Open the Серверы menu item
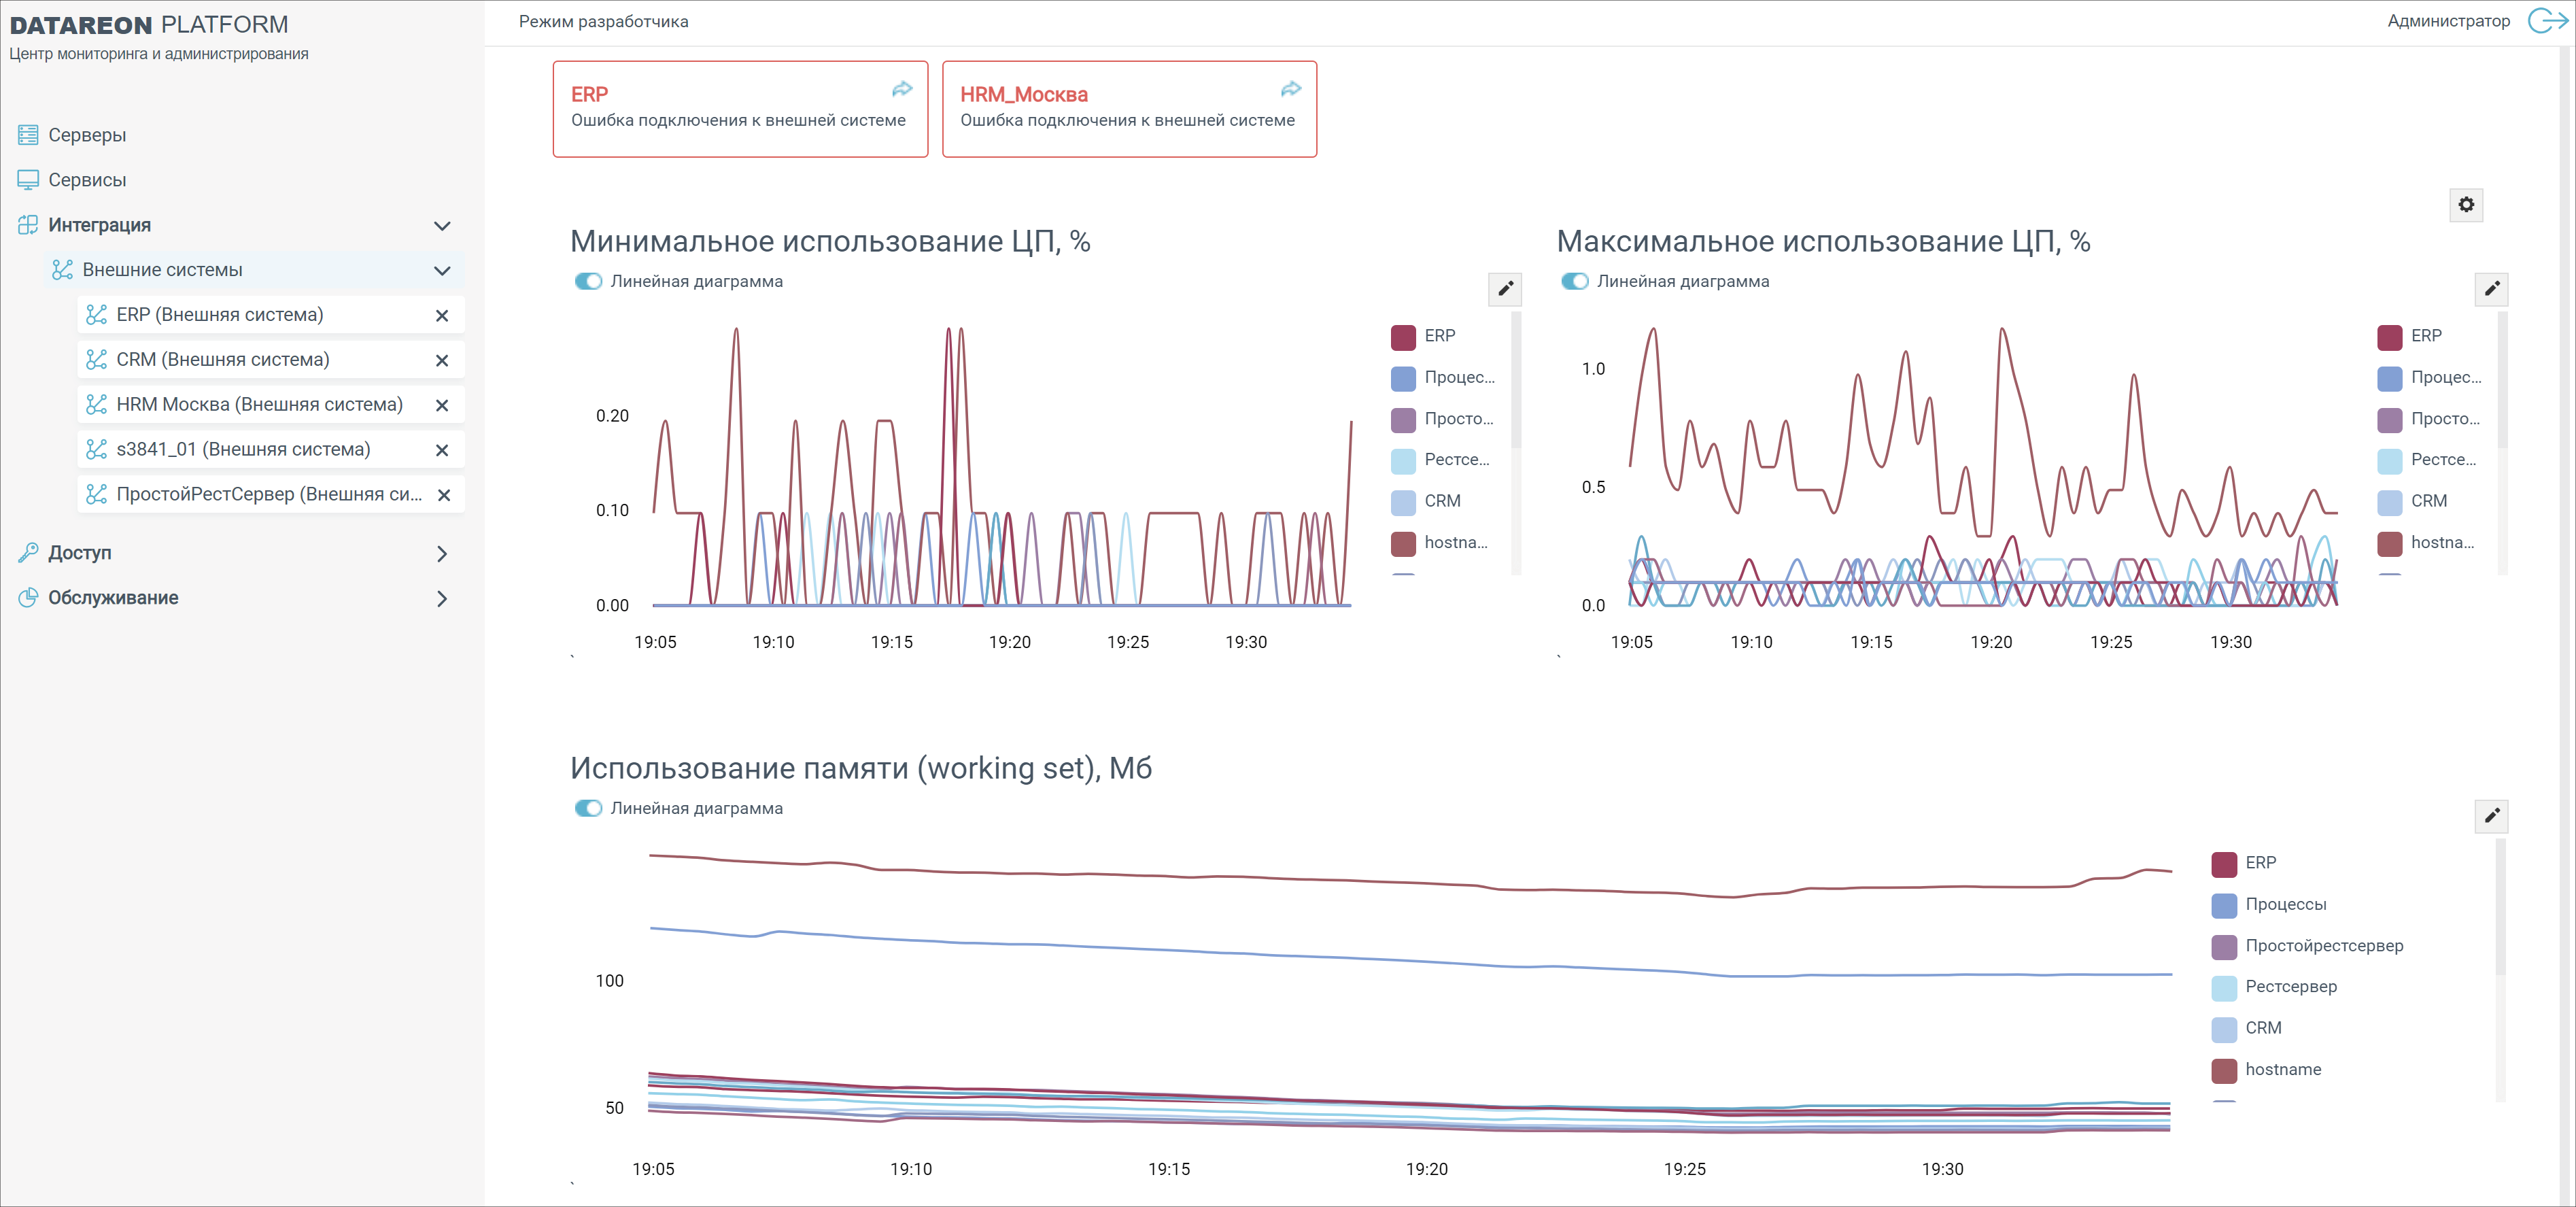Viewport: 2576px width, 1207px height. click(x=87, y=135)
